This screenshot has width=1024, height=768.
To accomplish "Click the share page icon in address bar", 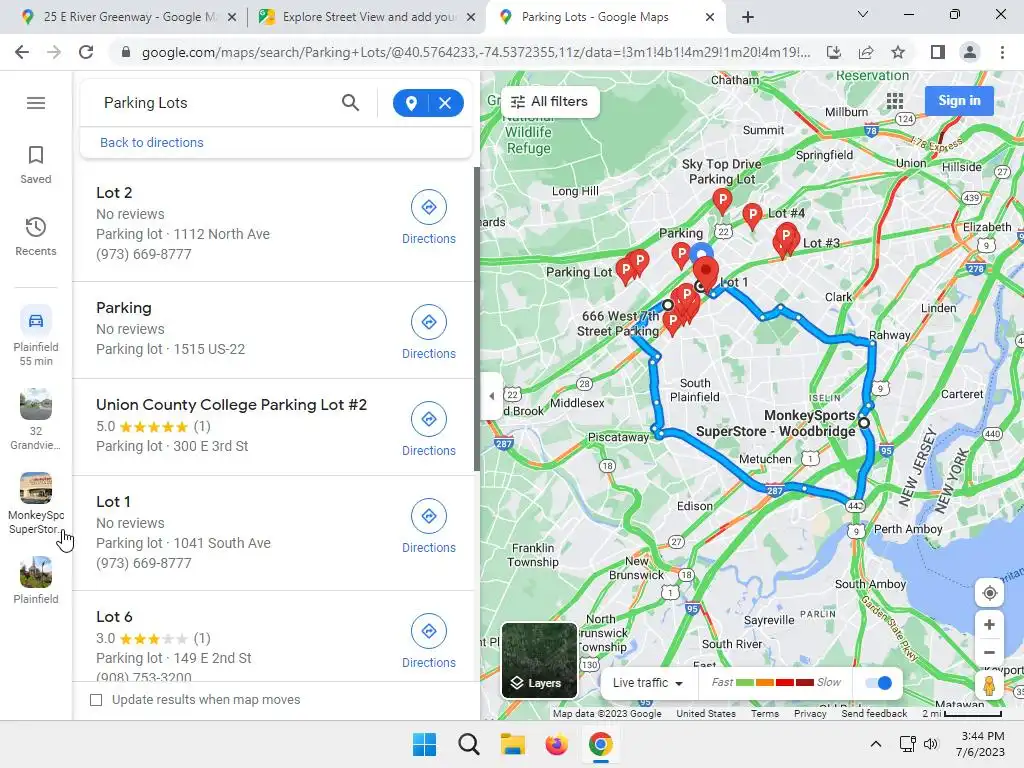I will (x=866, y=52).
